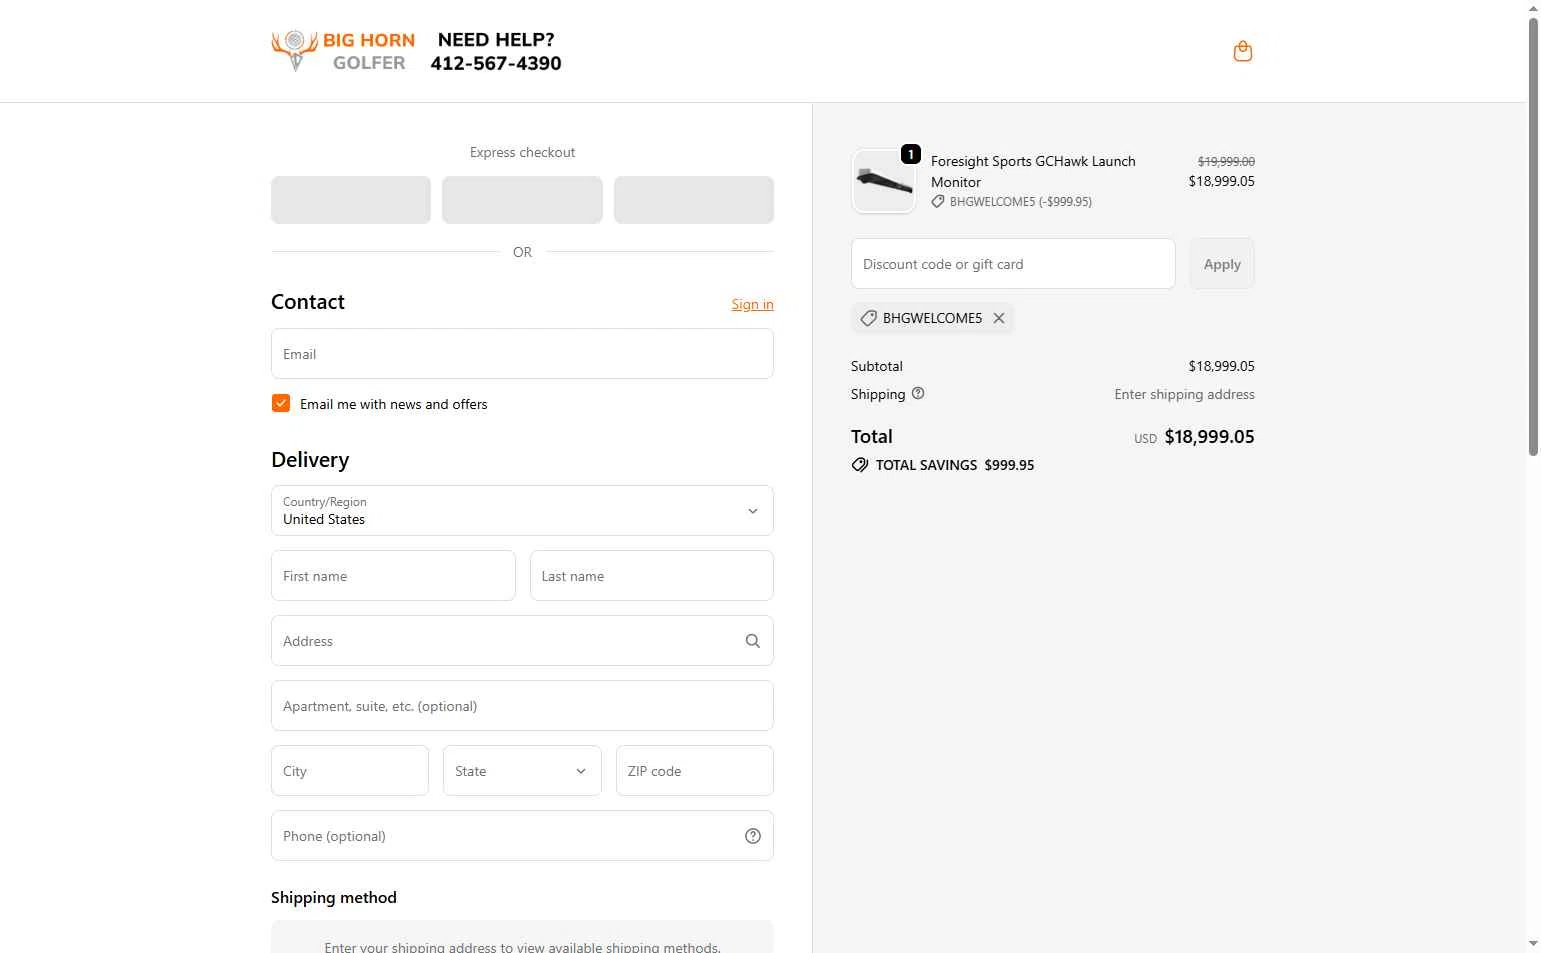
Task: Click the TOTAL SAVINGS $999.95 text
Action: click(x=955, y=465)
